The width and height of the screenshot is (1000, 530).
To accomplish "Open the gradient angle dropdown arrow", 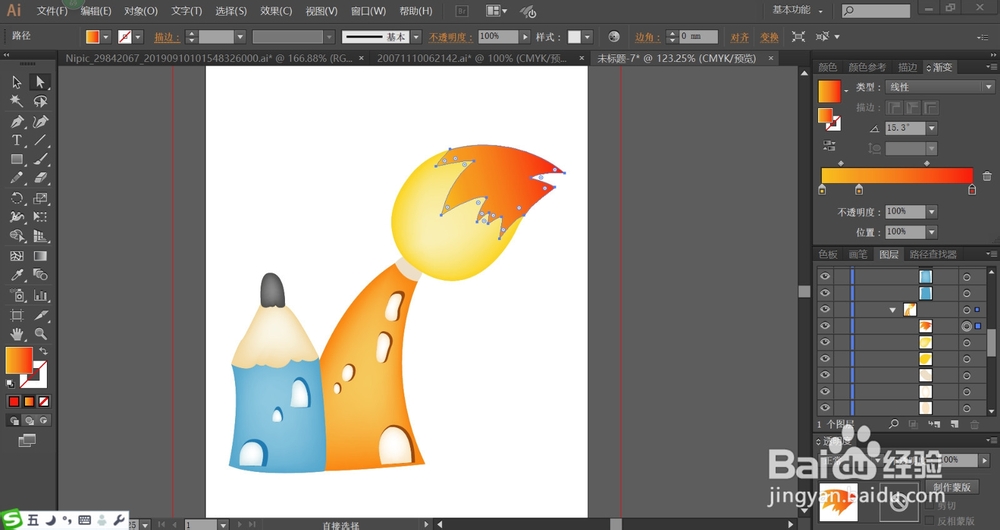I will tap(932, 128).
